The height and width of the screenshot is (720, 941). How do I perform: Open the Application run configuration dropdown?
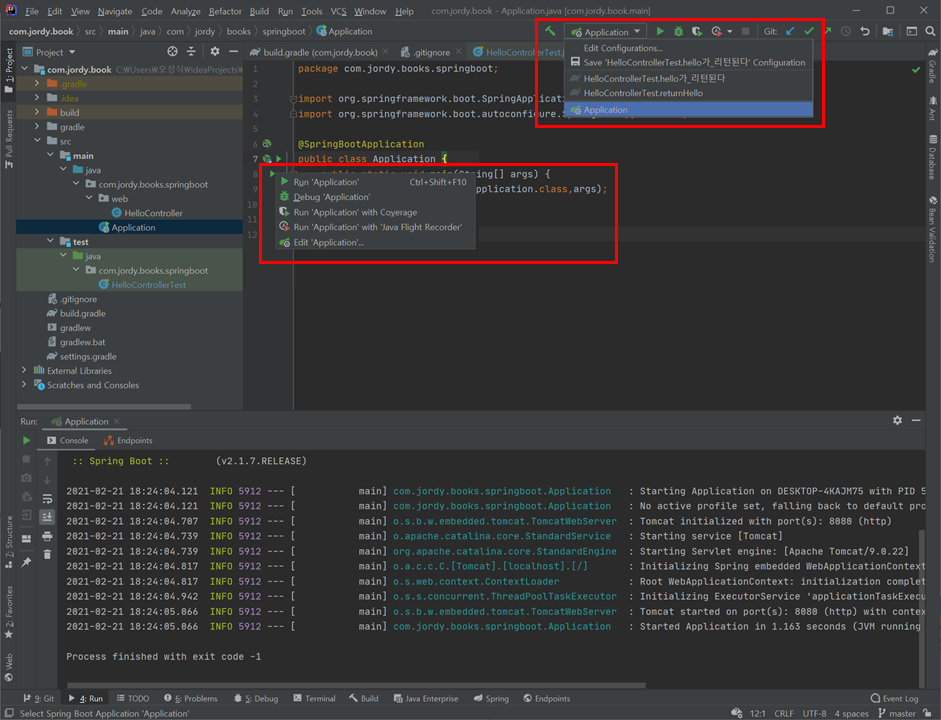605,32
